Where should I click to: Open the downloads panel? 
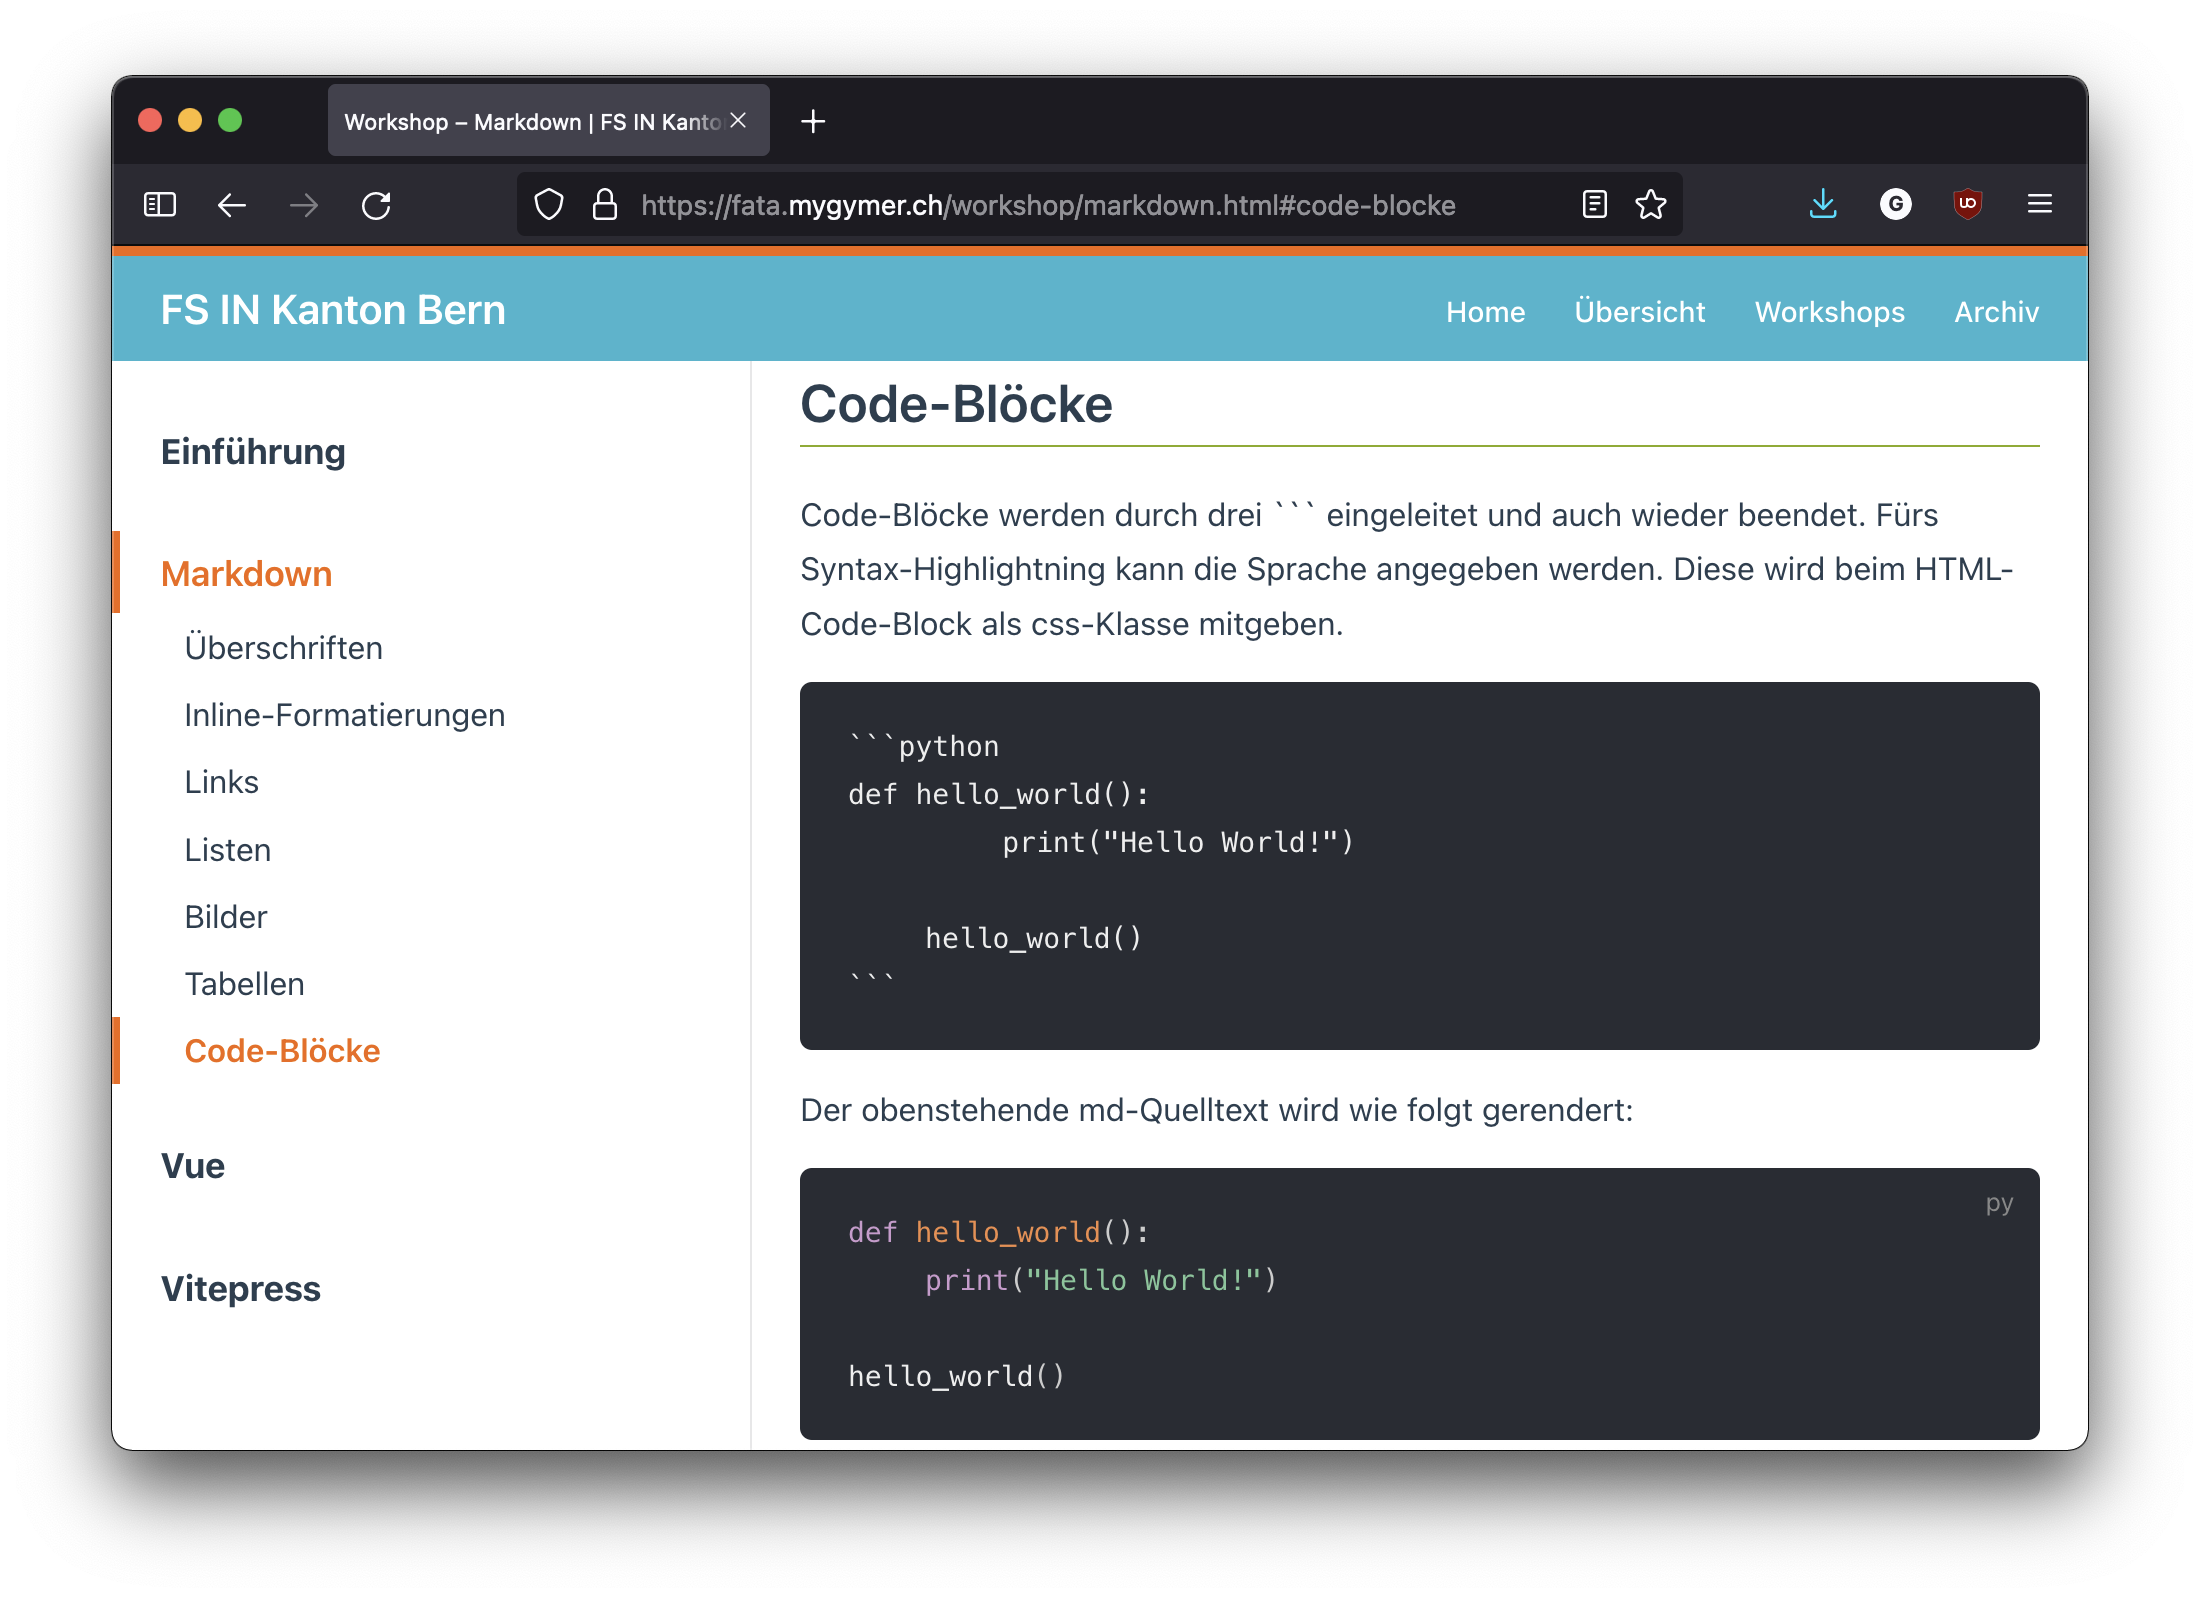(x=1823, y=204)
